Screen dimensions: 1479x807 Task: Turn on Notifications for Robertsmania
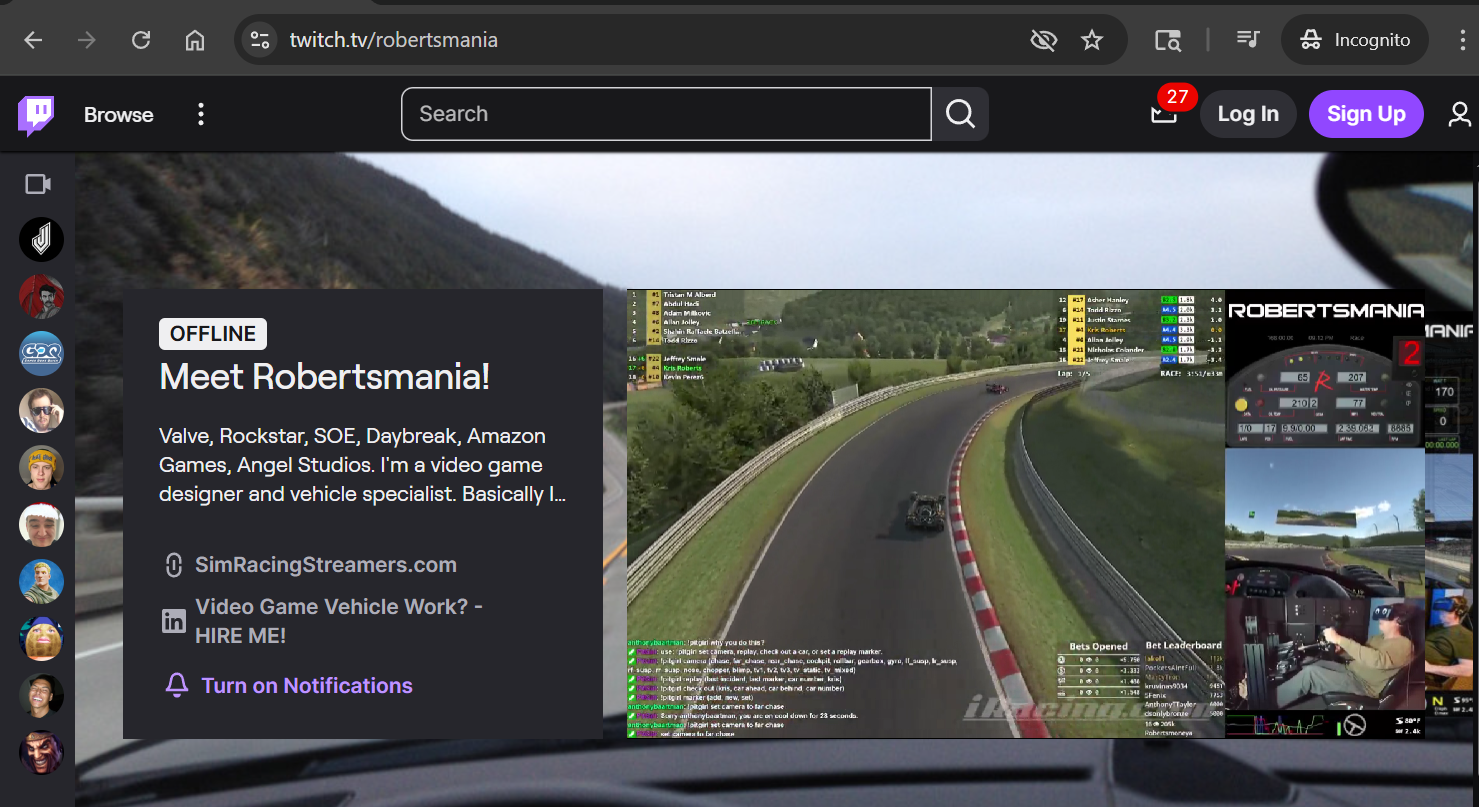(x=306, y=686)
